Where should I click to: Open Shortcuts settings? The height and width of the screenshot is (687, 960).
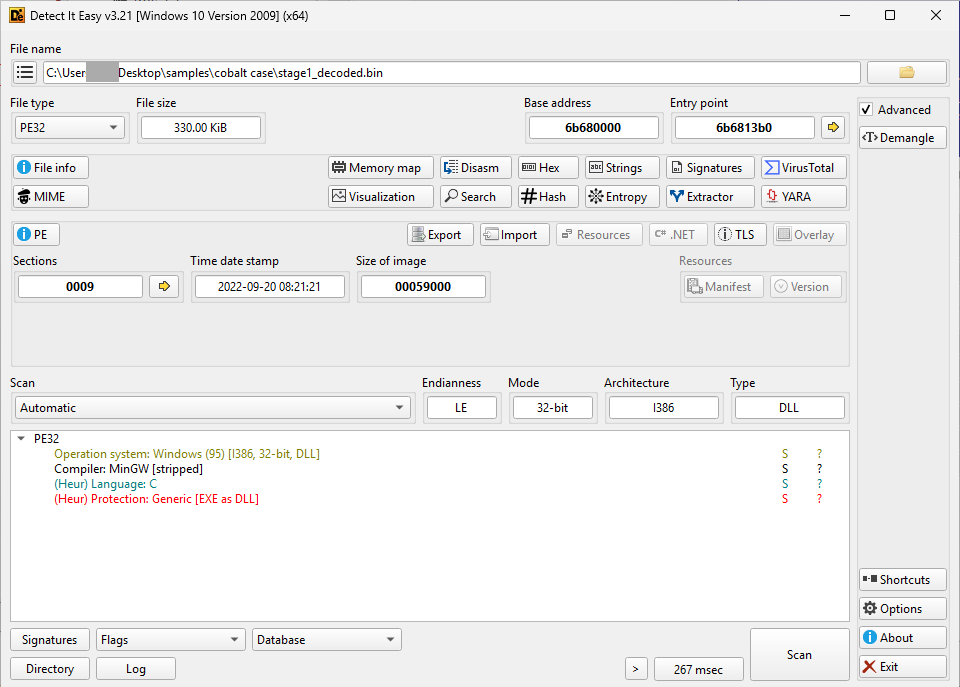902,580
